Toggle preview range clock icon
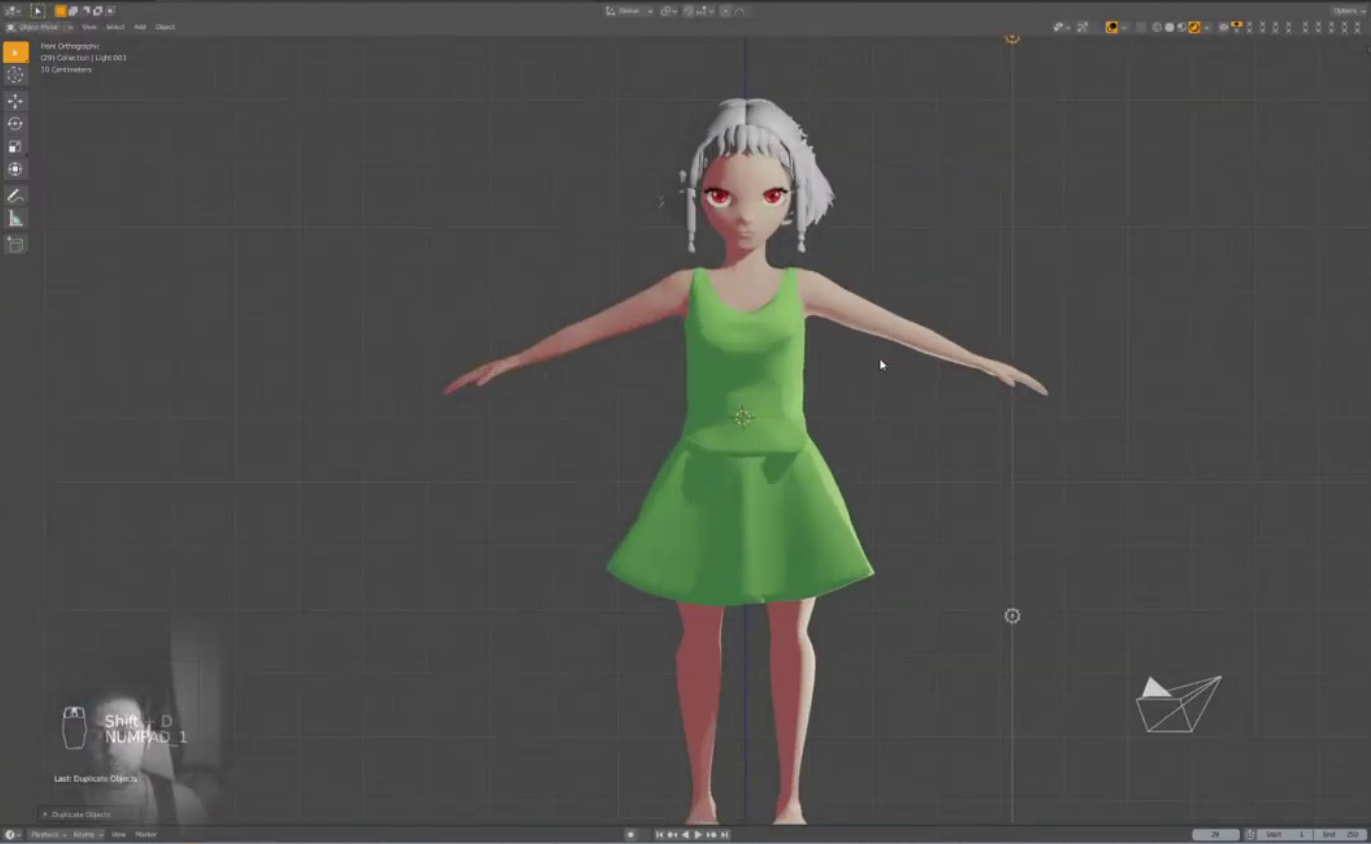Image resolution: width=1371 pixels, height=844 pixels. [1250, 834]
